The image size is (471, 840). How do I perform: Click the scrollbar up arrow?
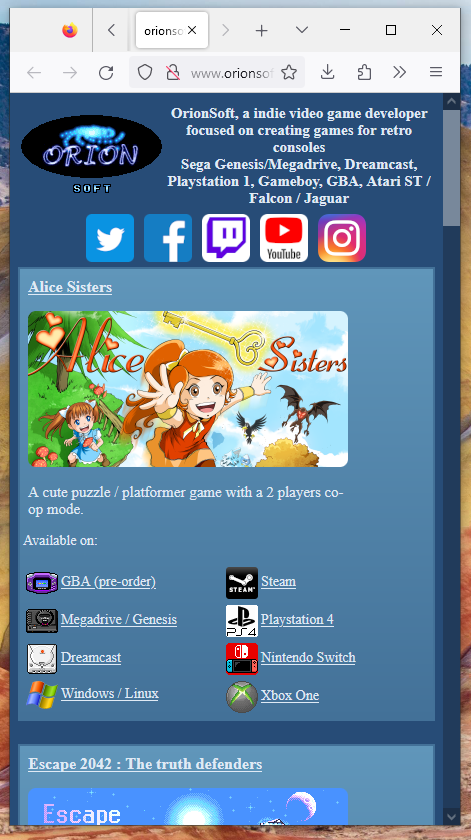point(452,101)
